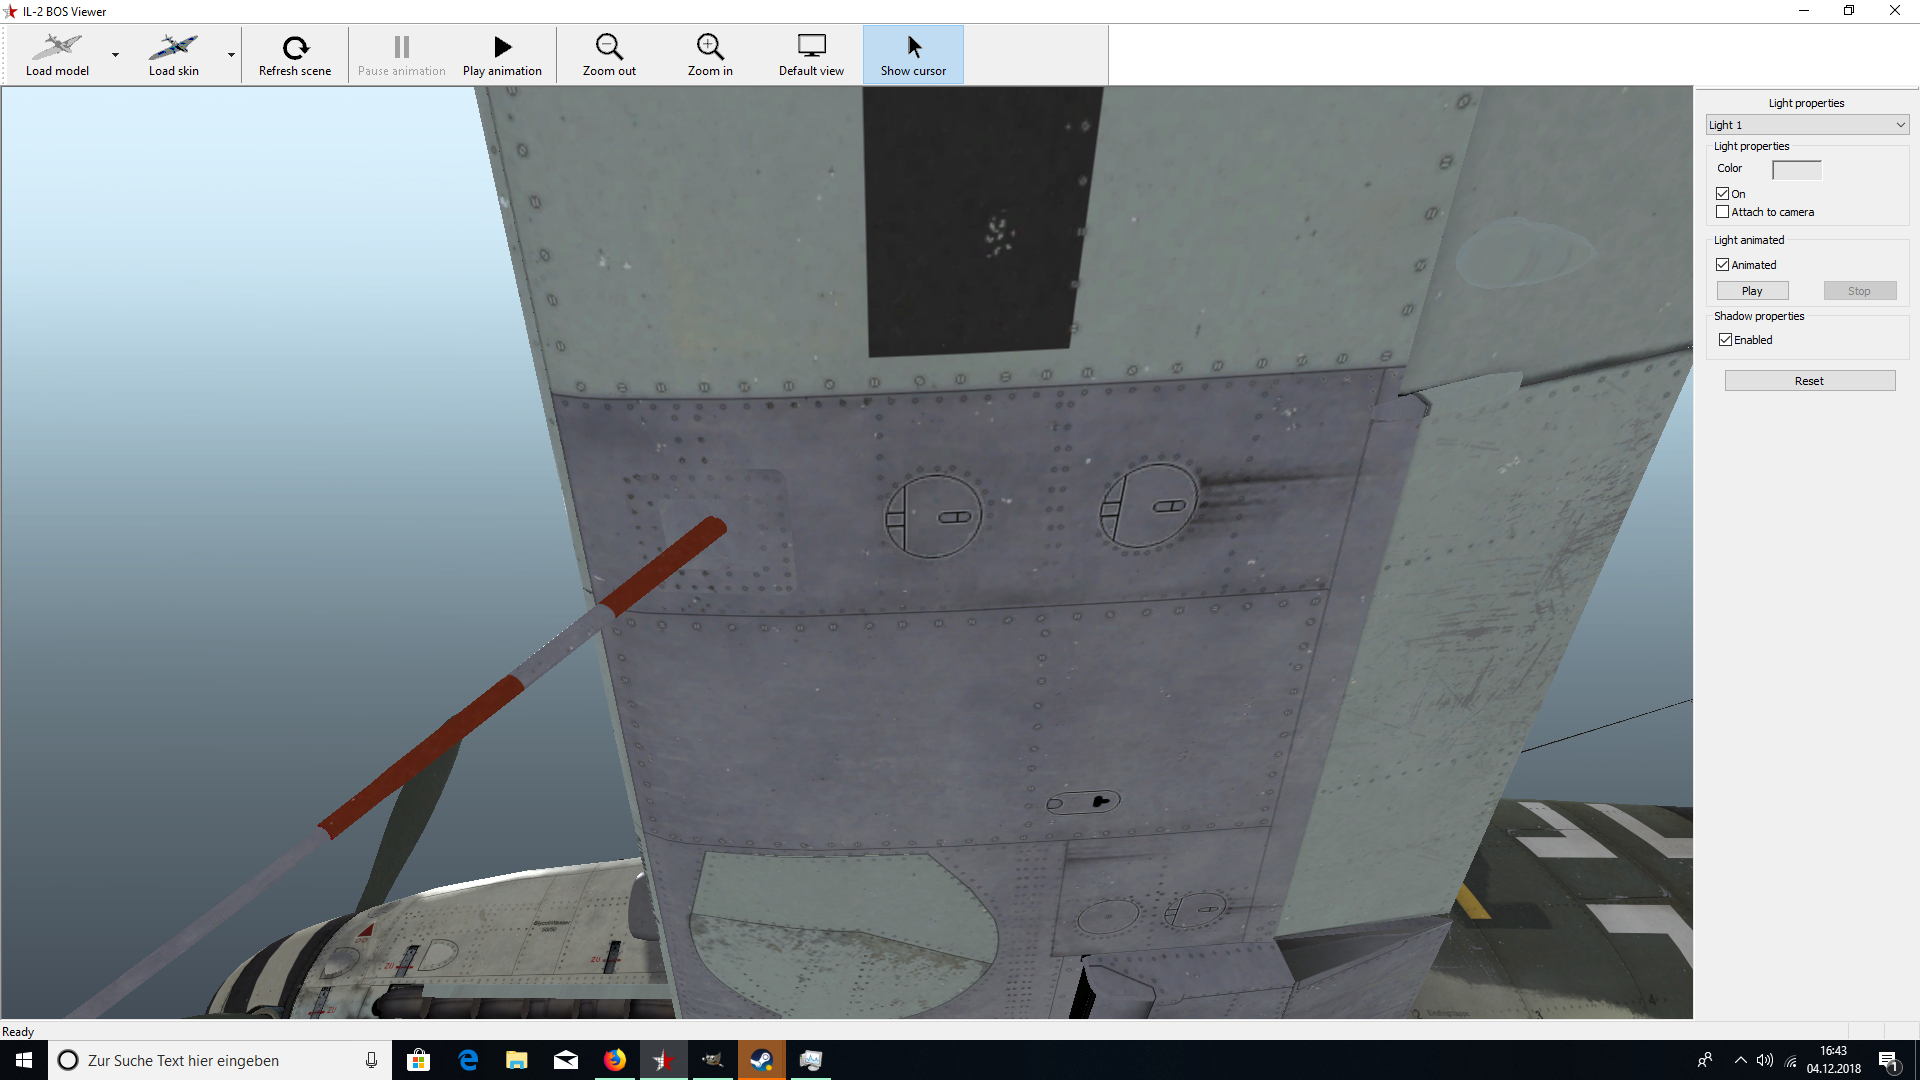The image size is (1920, 1080).
Task: Open the Light 1 dropdown list
Action: (x=1807, y=125)
